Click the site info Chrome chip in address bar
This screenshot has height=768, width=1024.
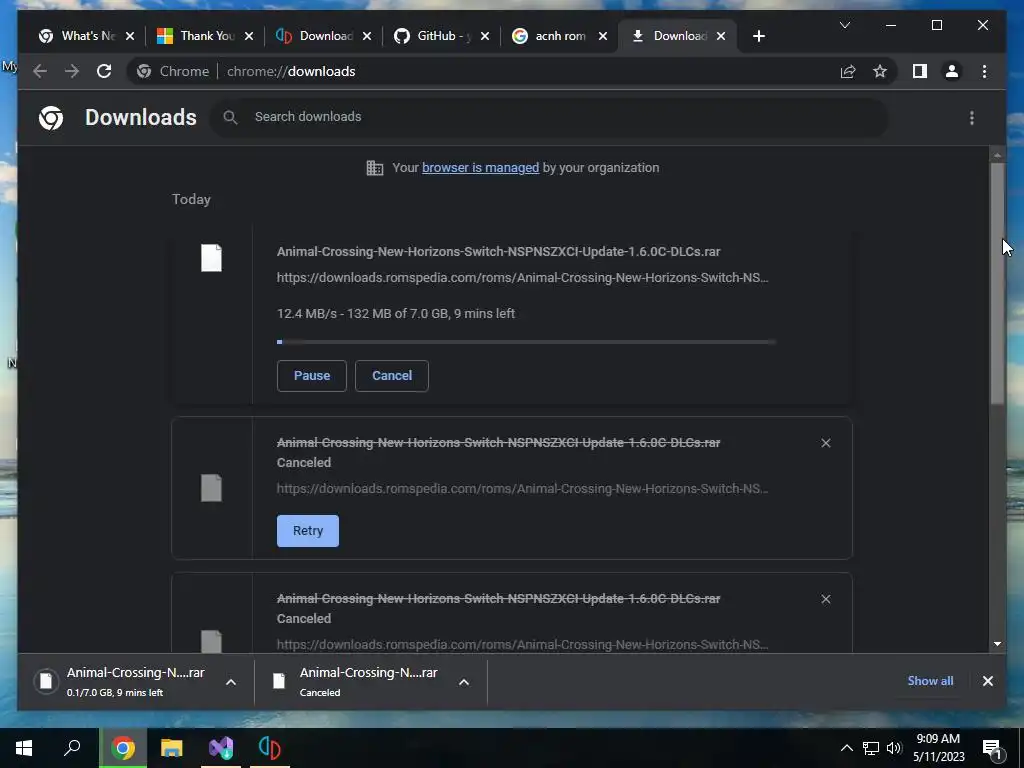point(174,71)
